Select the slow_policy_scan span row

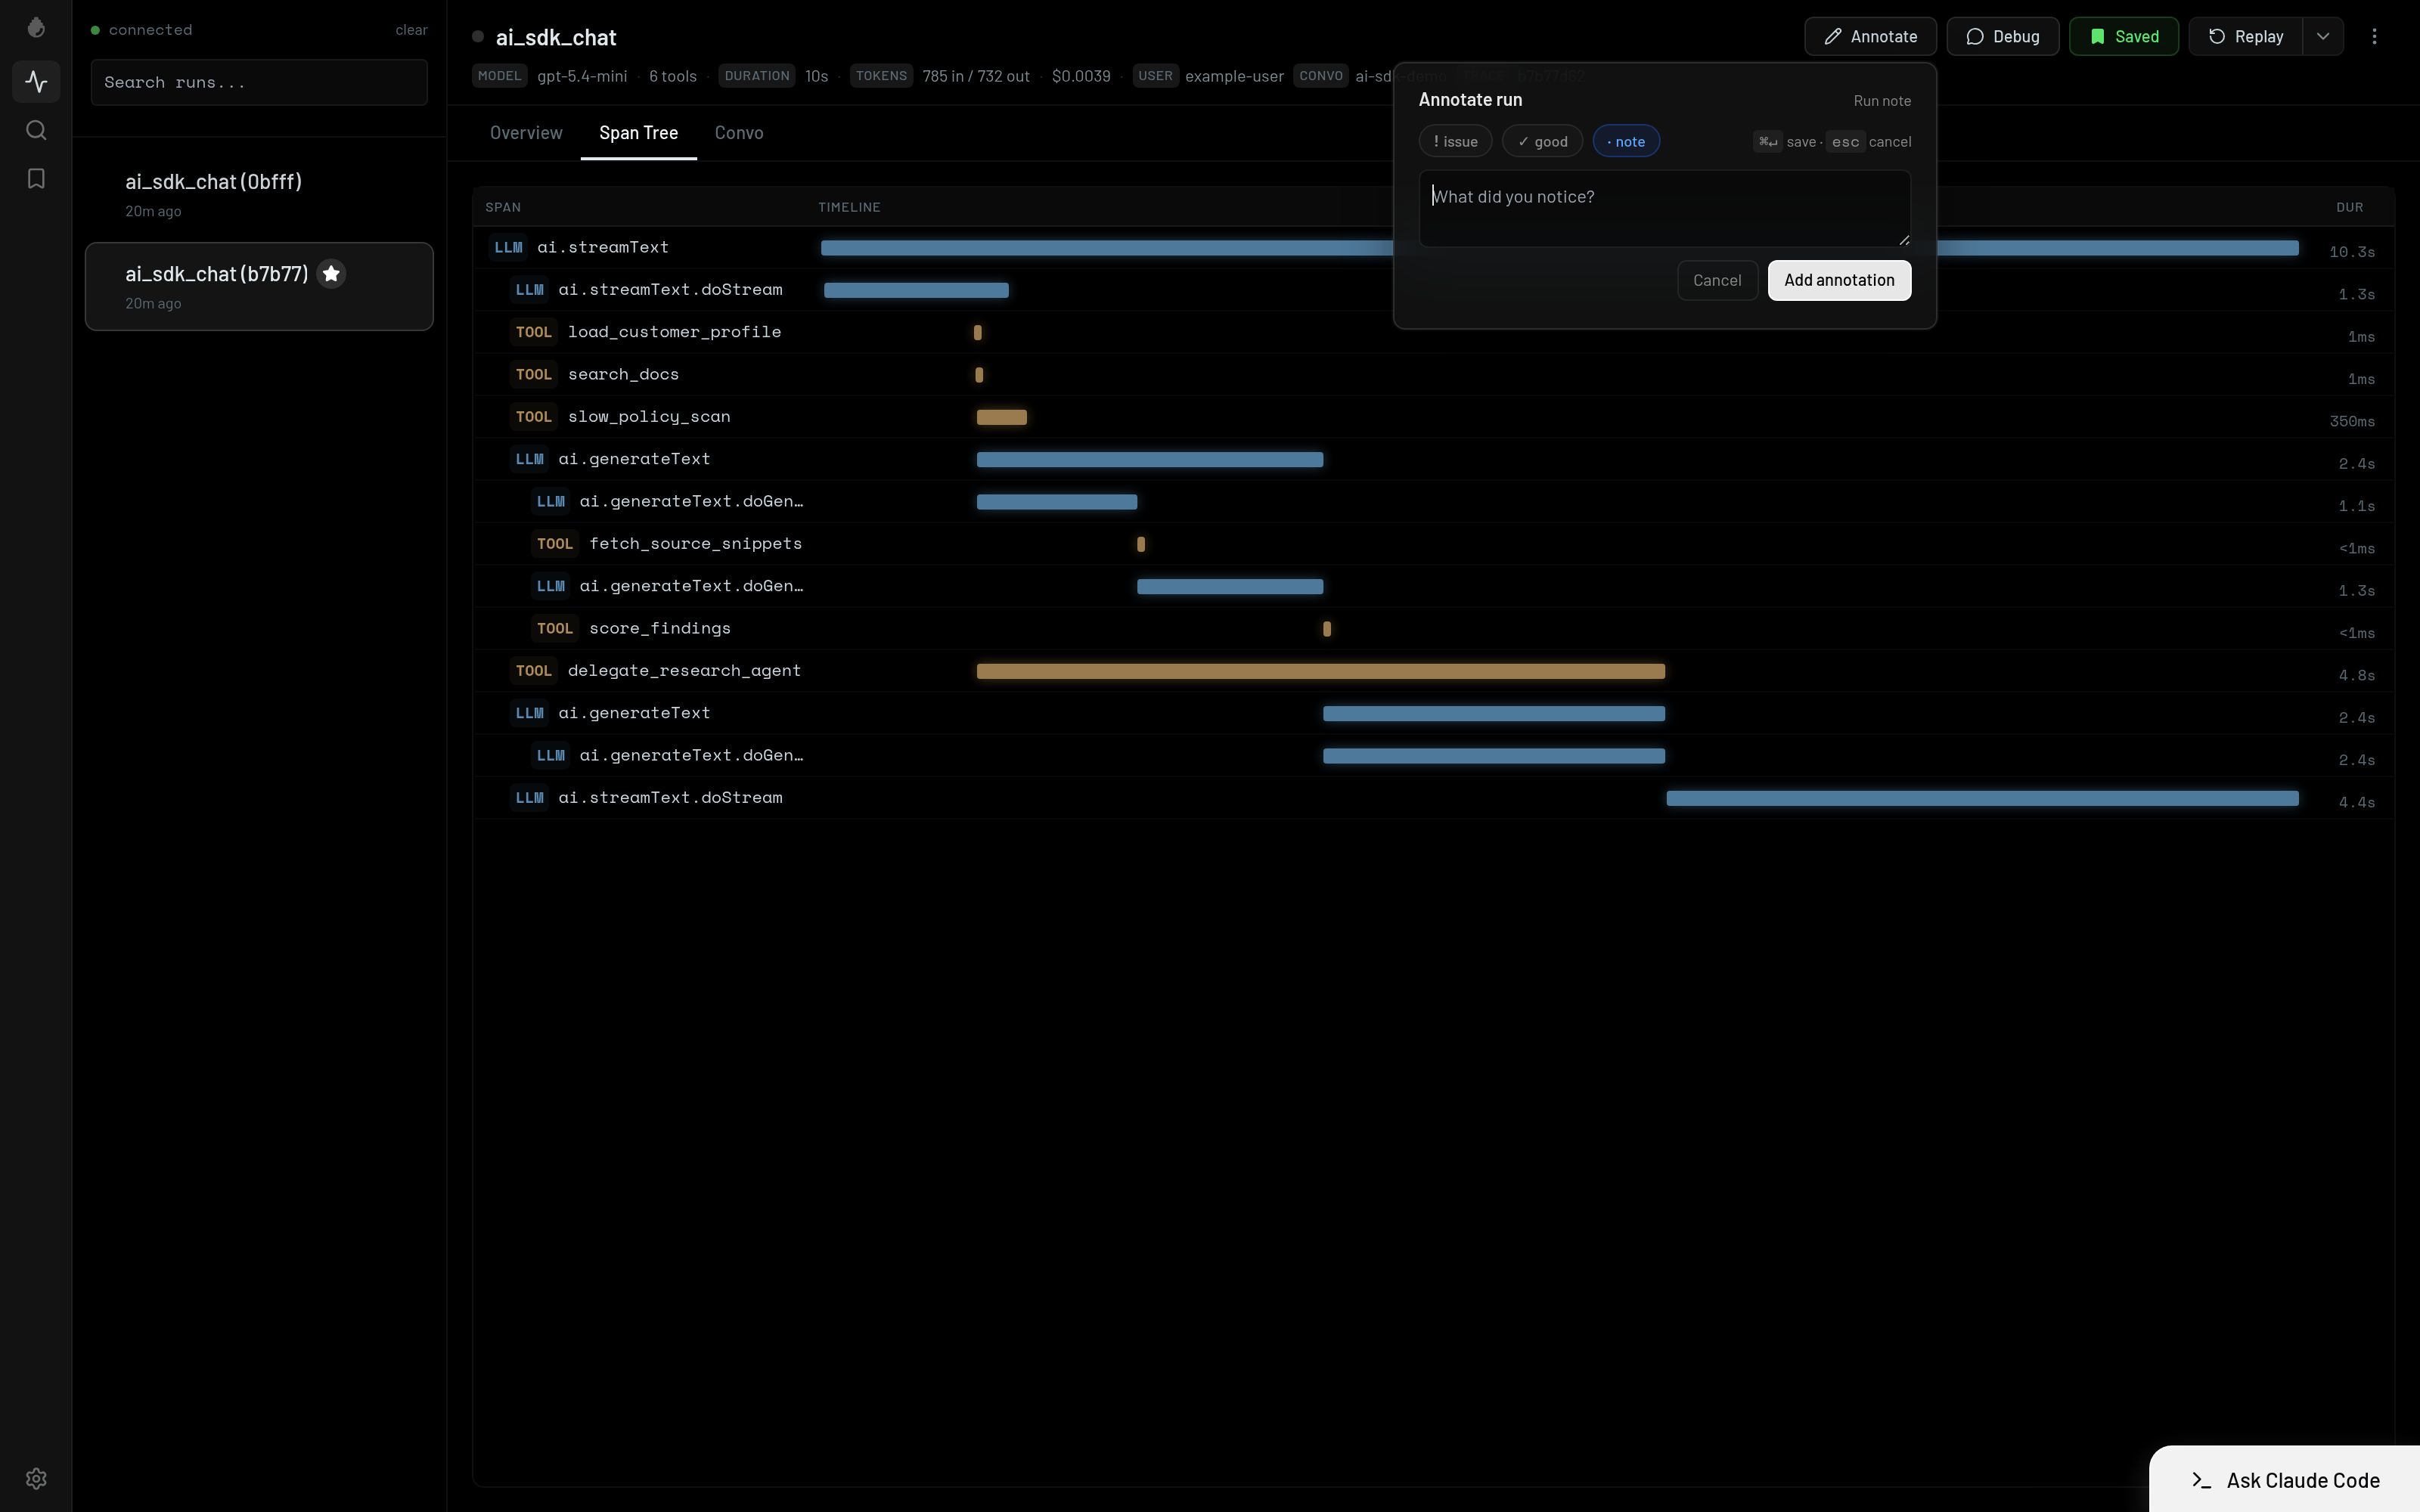(x=1433, y=417)
